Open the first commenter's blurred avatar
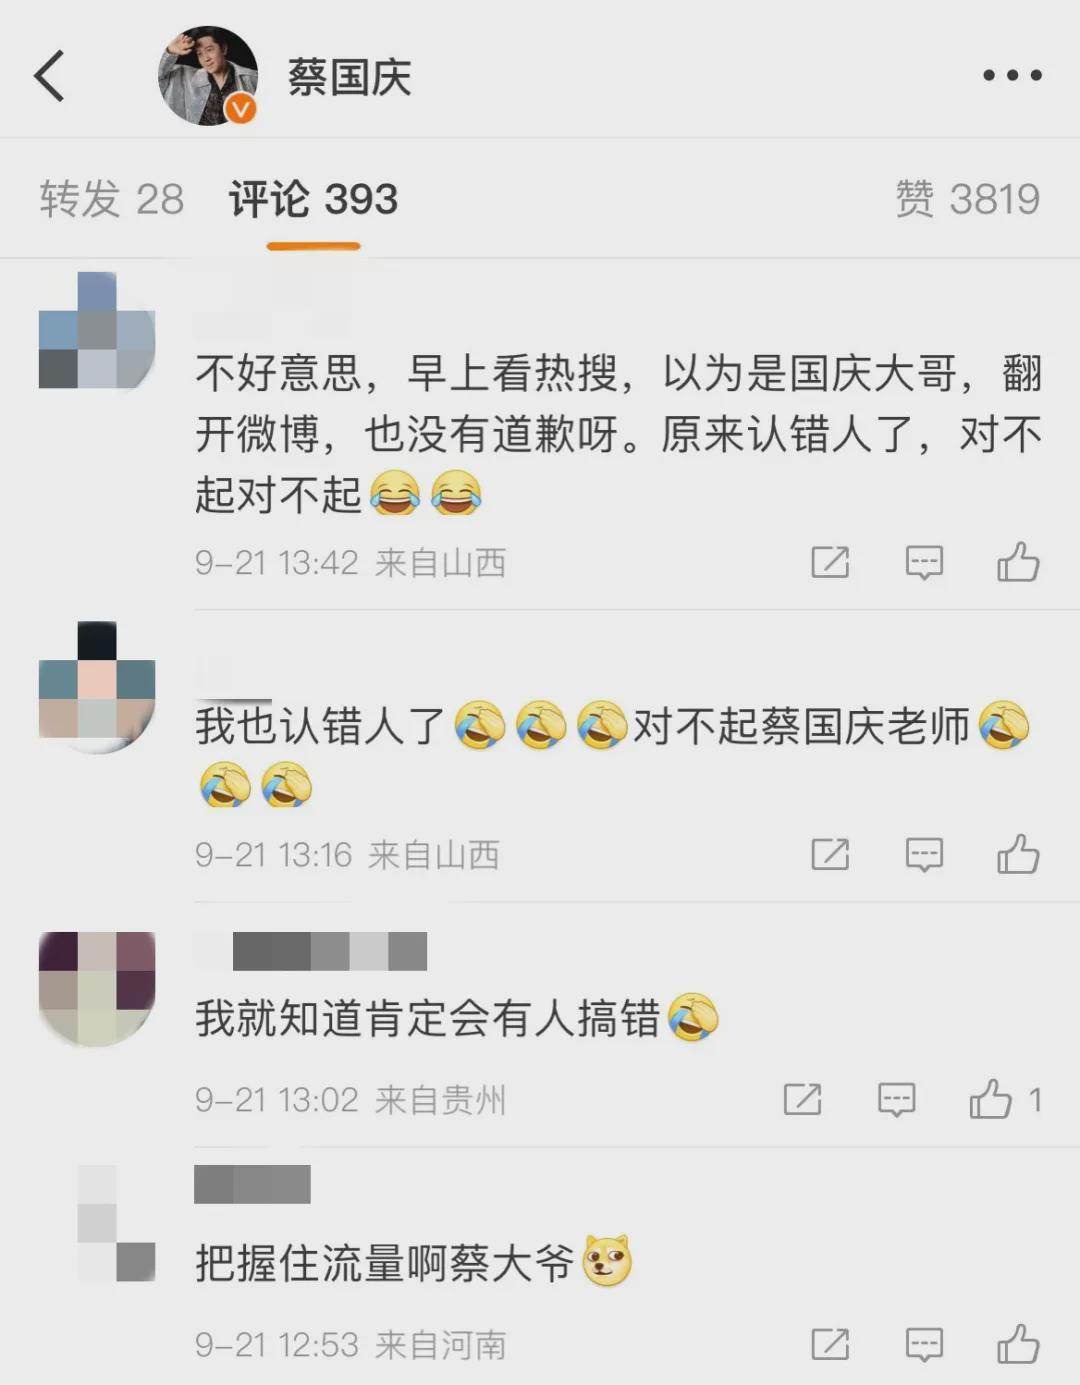This screenshot has width=1080, height=1385. [x=97, y=331]
